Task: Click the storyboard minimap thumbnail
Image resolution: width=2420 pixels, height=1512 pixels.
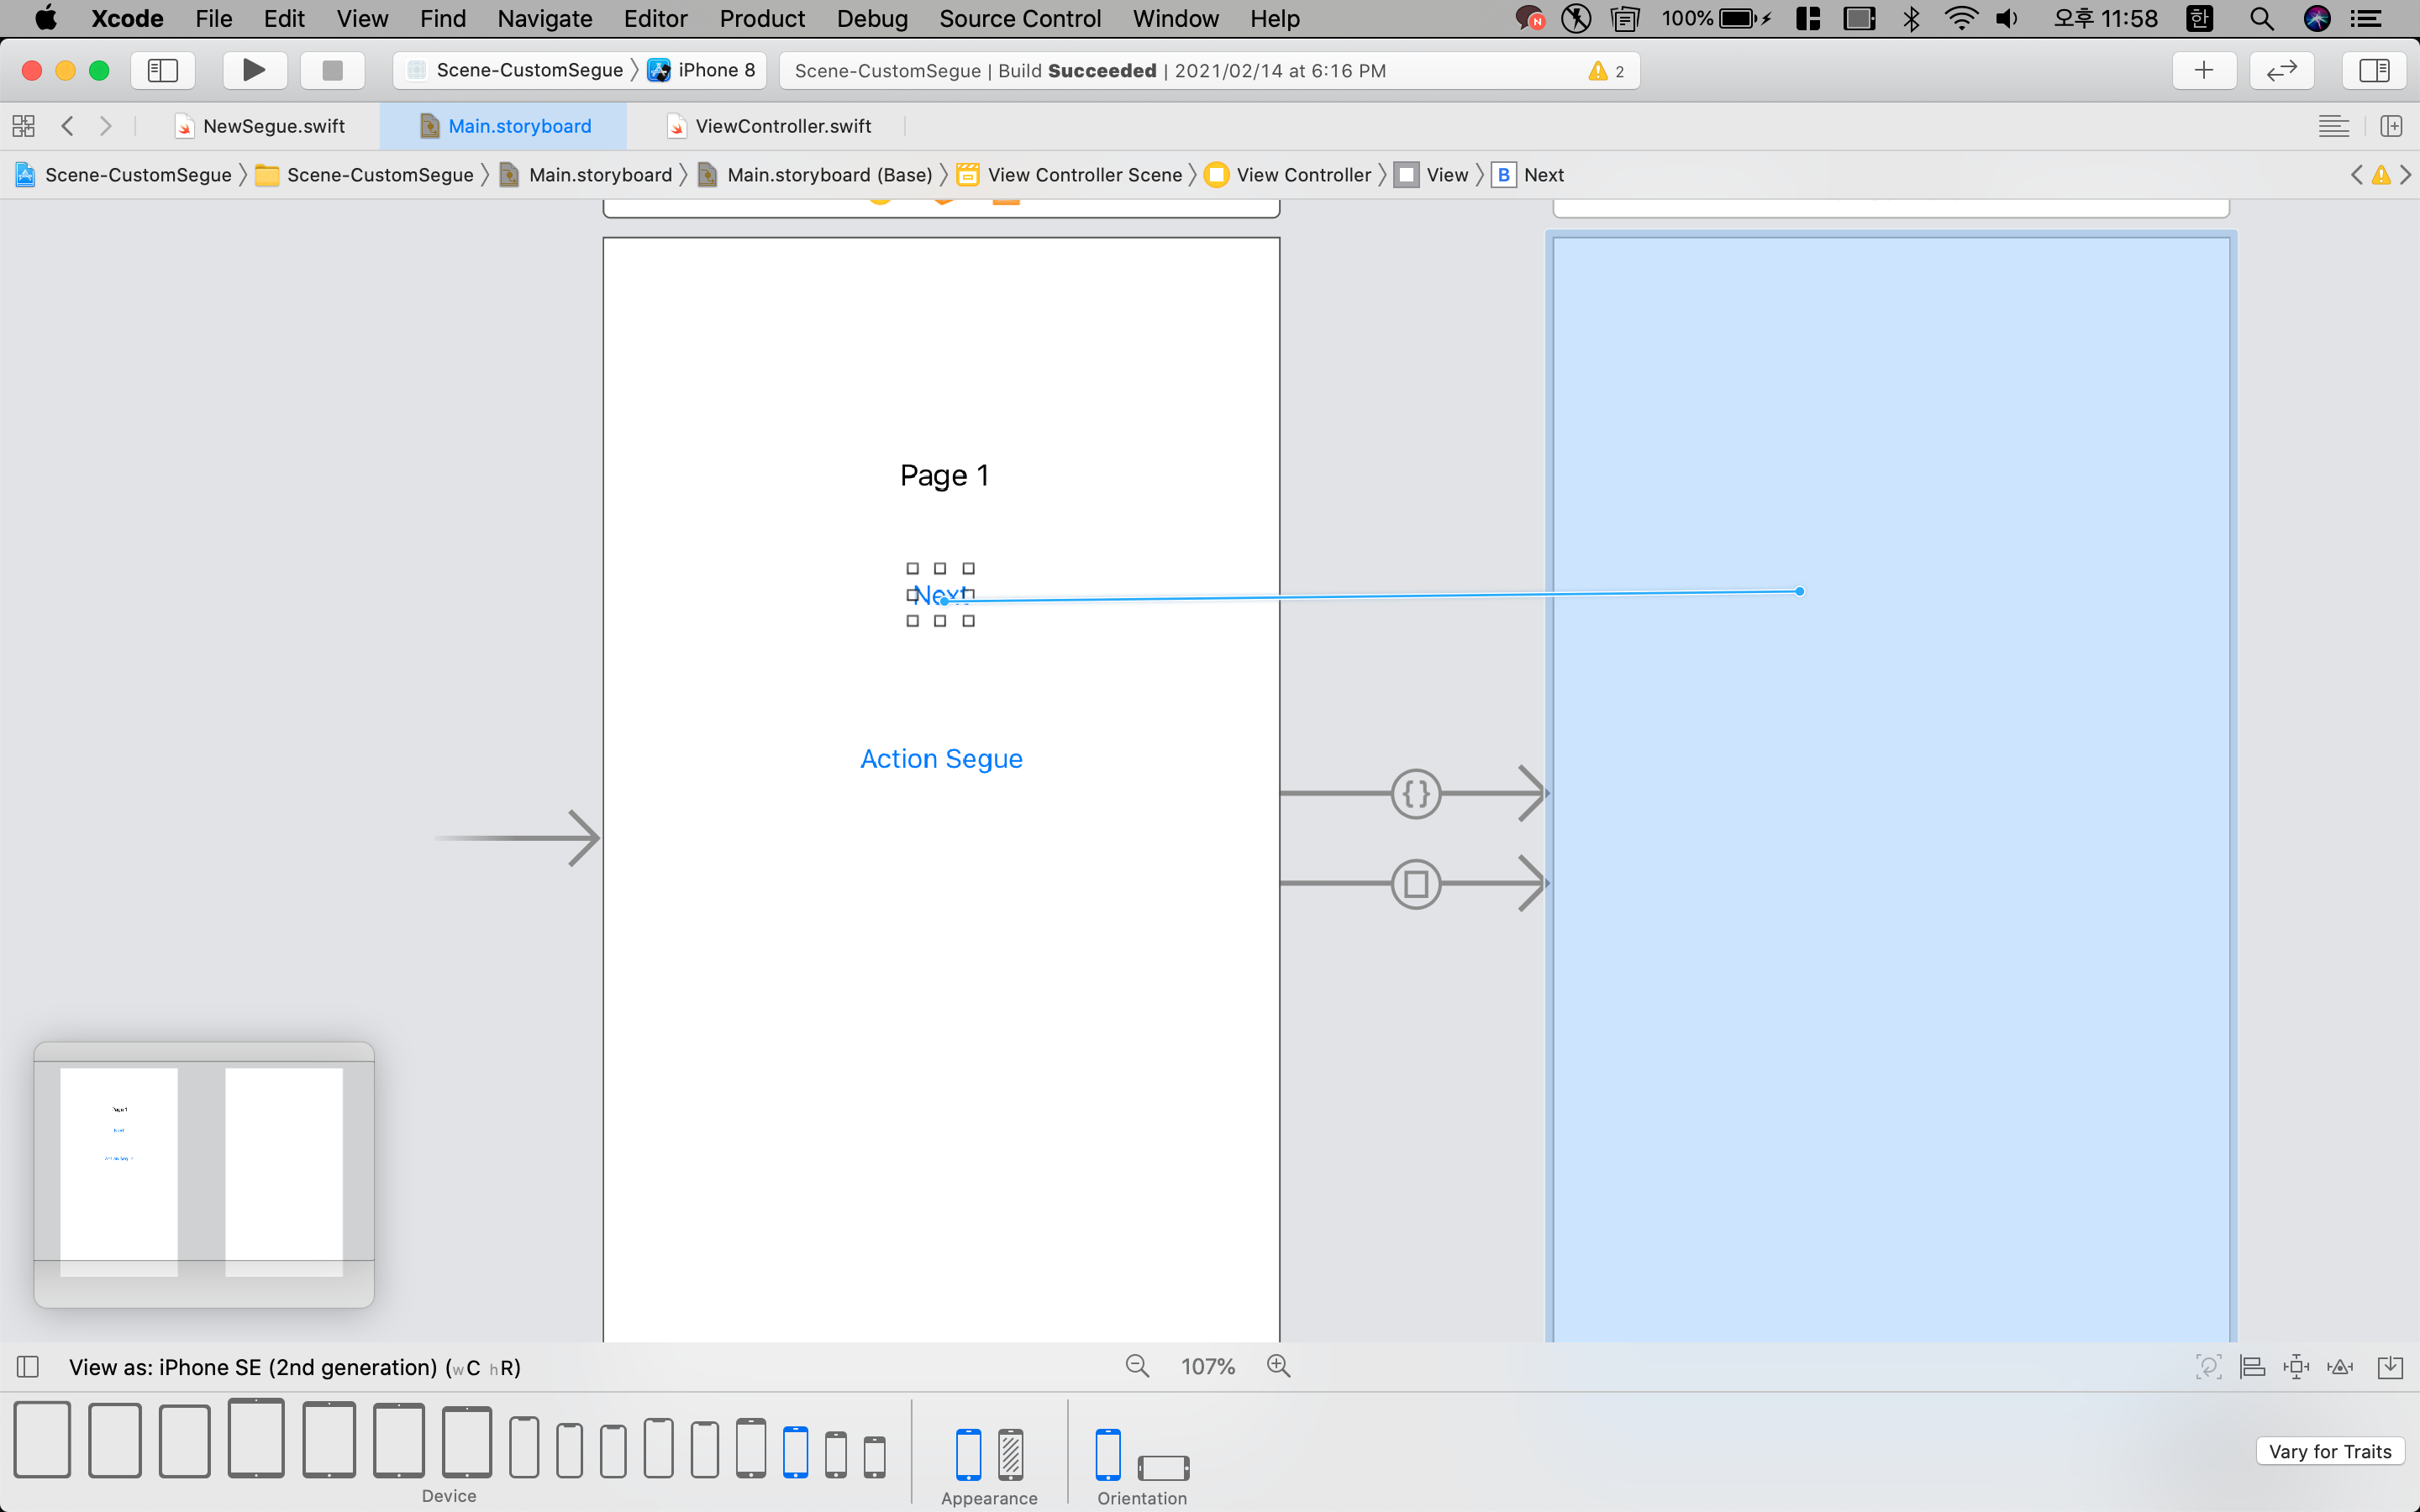Action: point(204,1172)
